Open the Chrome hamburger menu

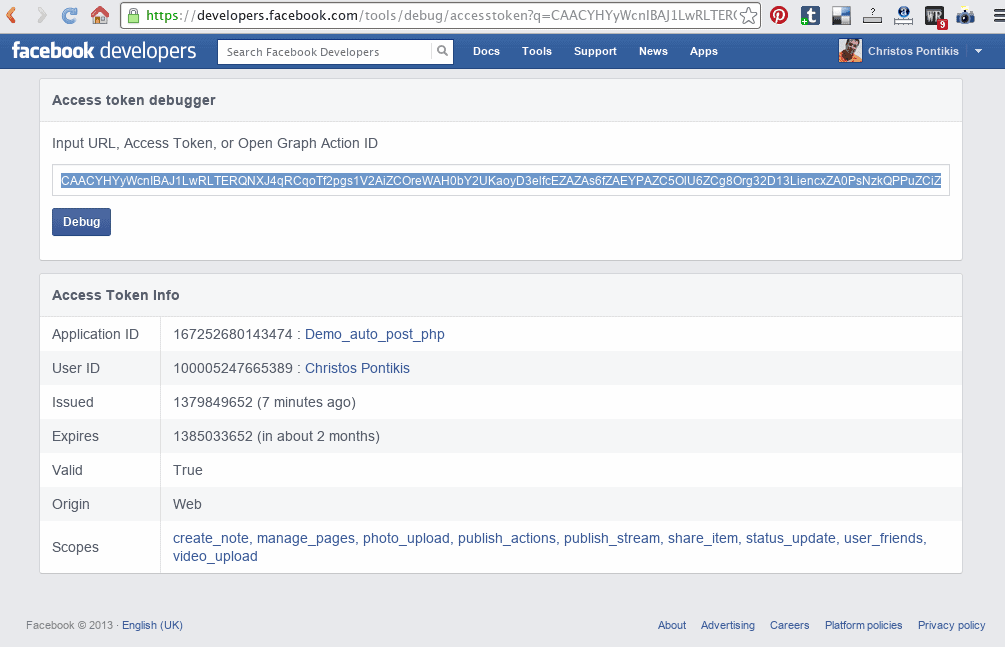coord(999,15)
